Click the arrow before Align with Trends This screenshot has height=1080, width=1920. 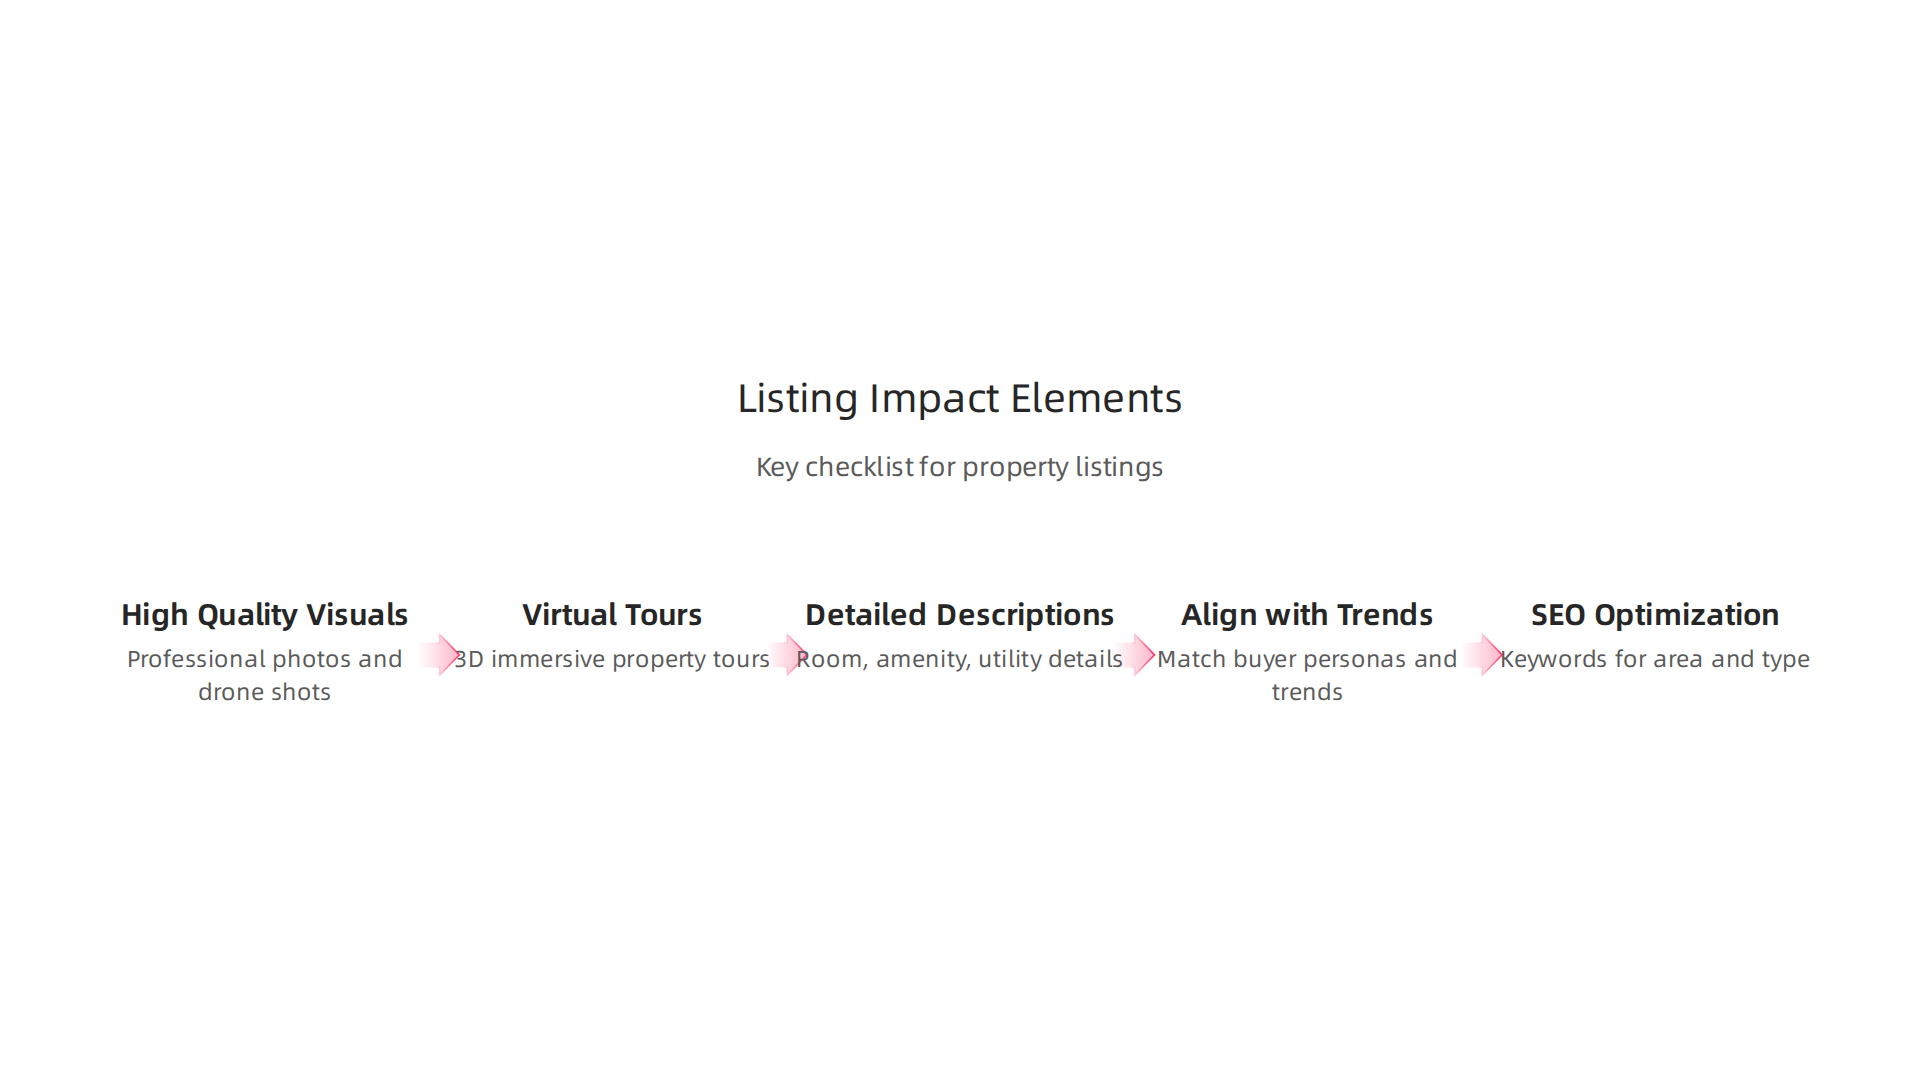click(1134, 655)
